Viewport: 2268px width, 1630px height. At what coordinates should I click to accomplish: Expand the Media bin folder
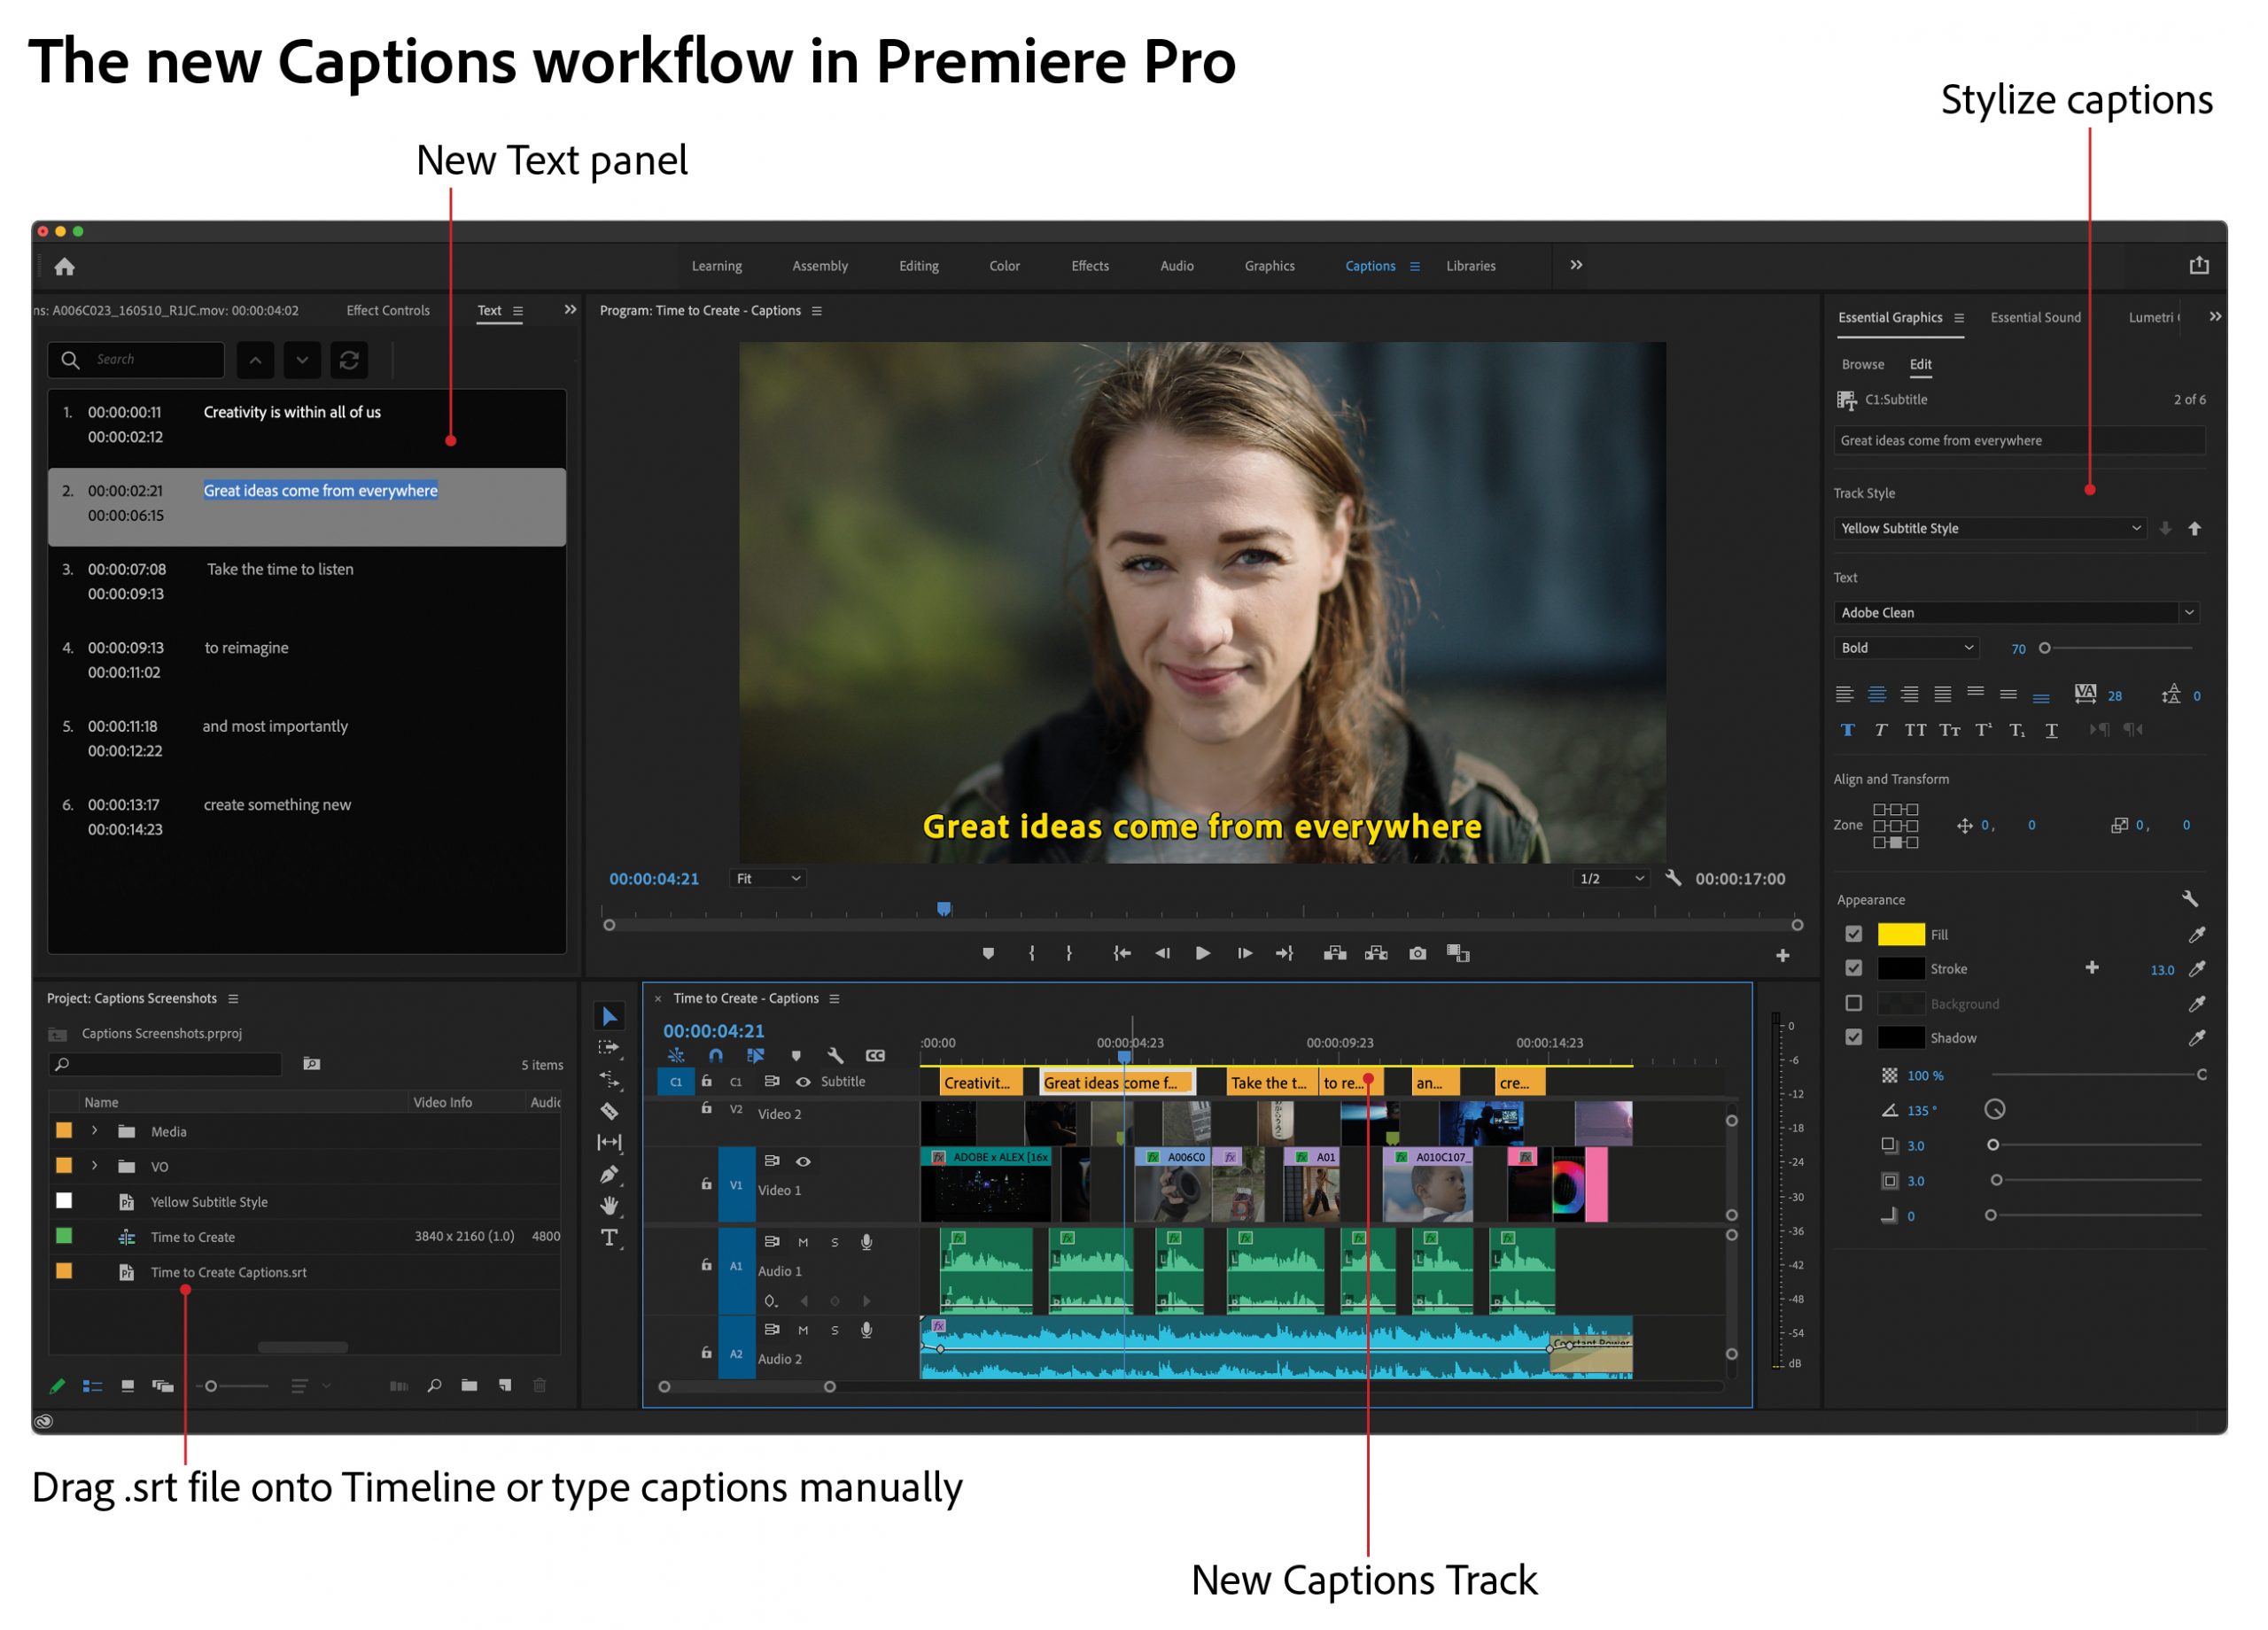pyautogui.click(x=95, y=1131)
